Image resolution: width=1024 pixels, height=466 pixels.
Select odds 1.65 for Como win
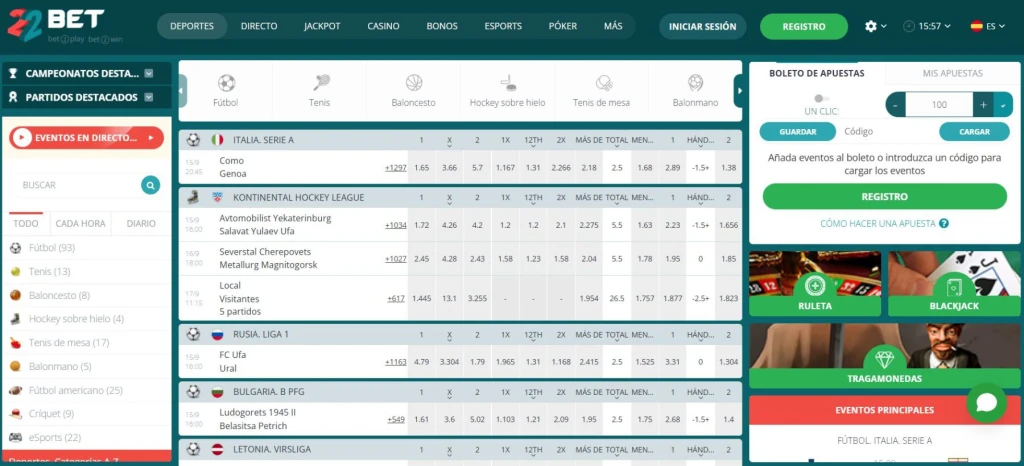click(x=422, y=168)
